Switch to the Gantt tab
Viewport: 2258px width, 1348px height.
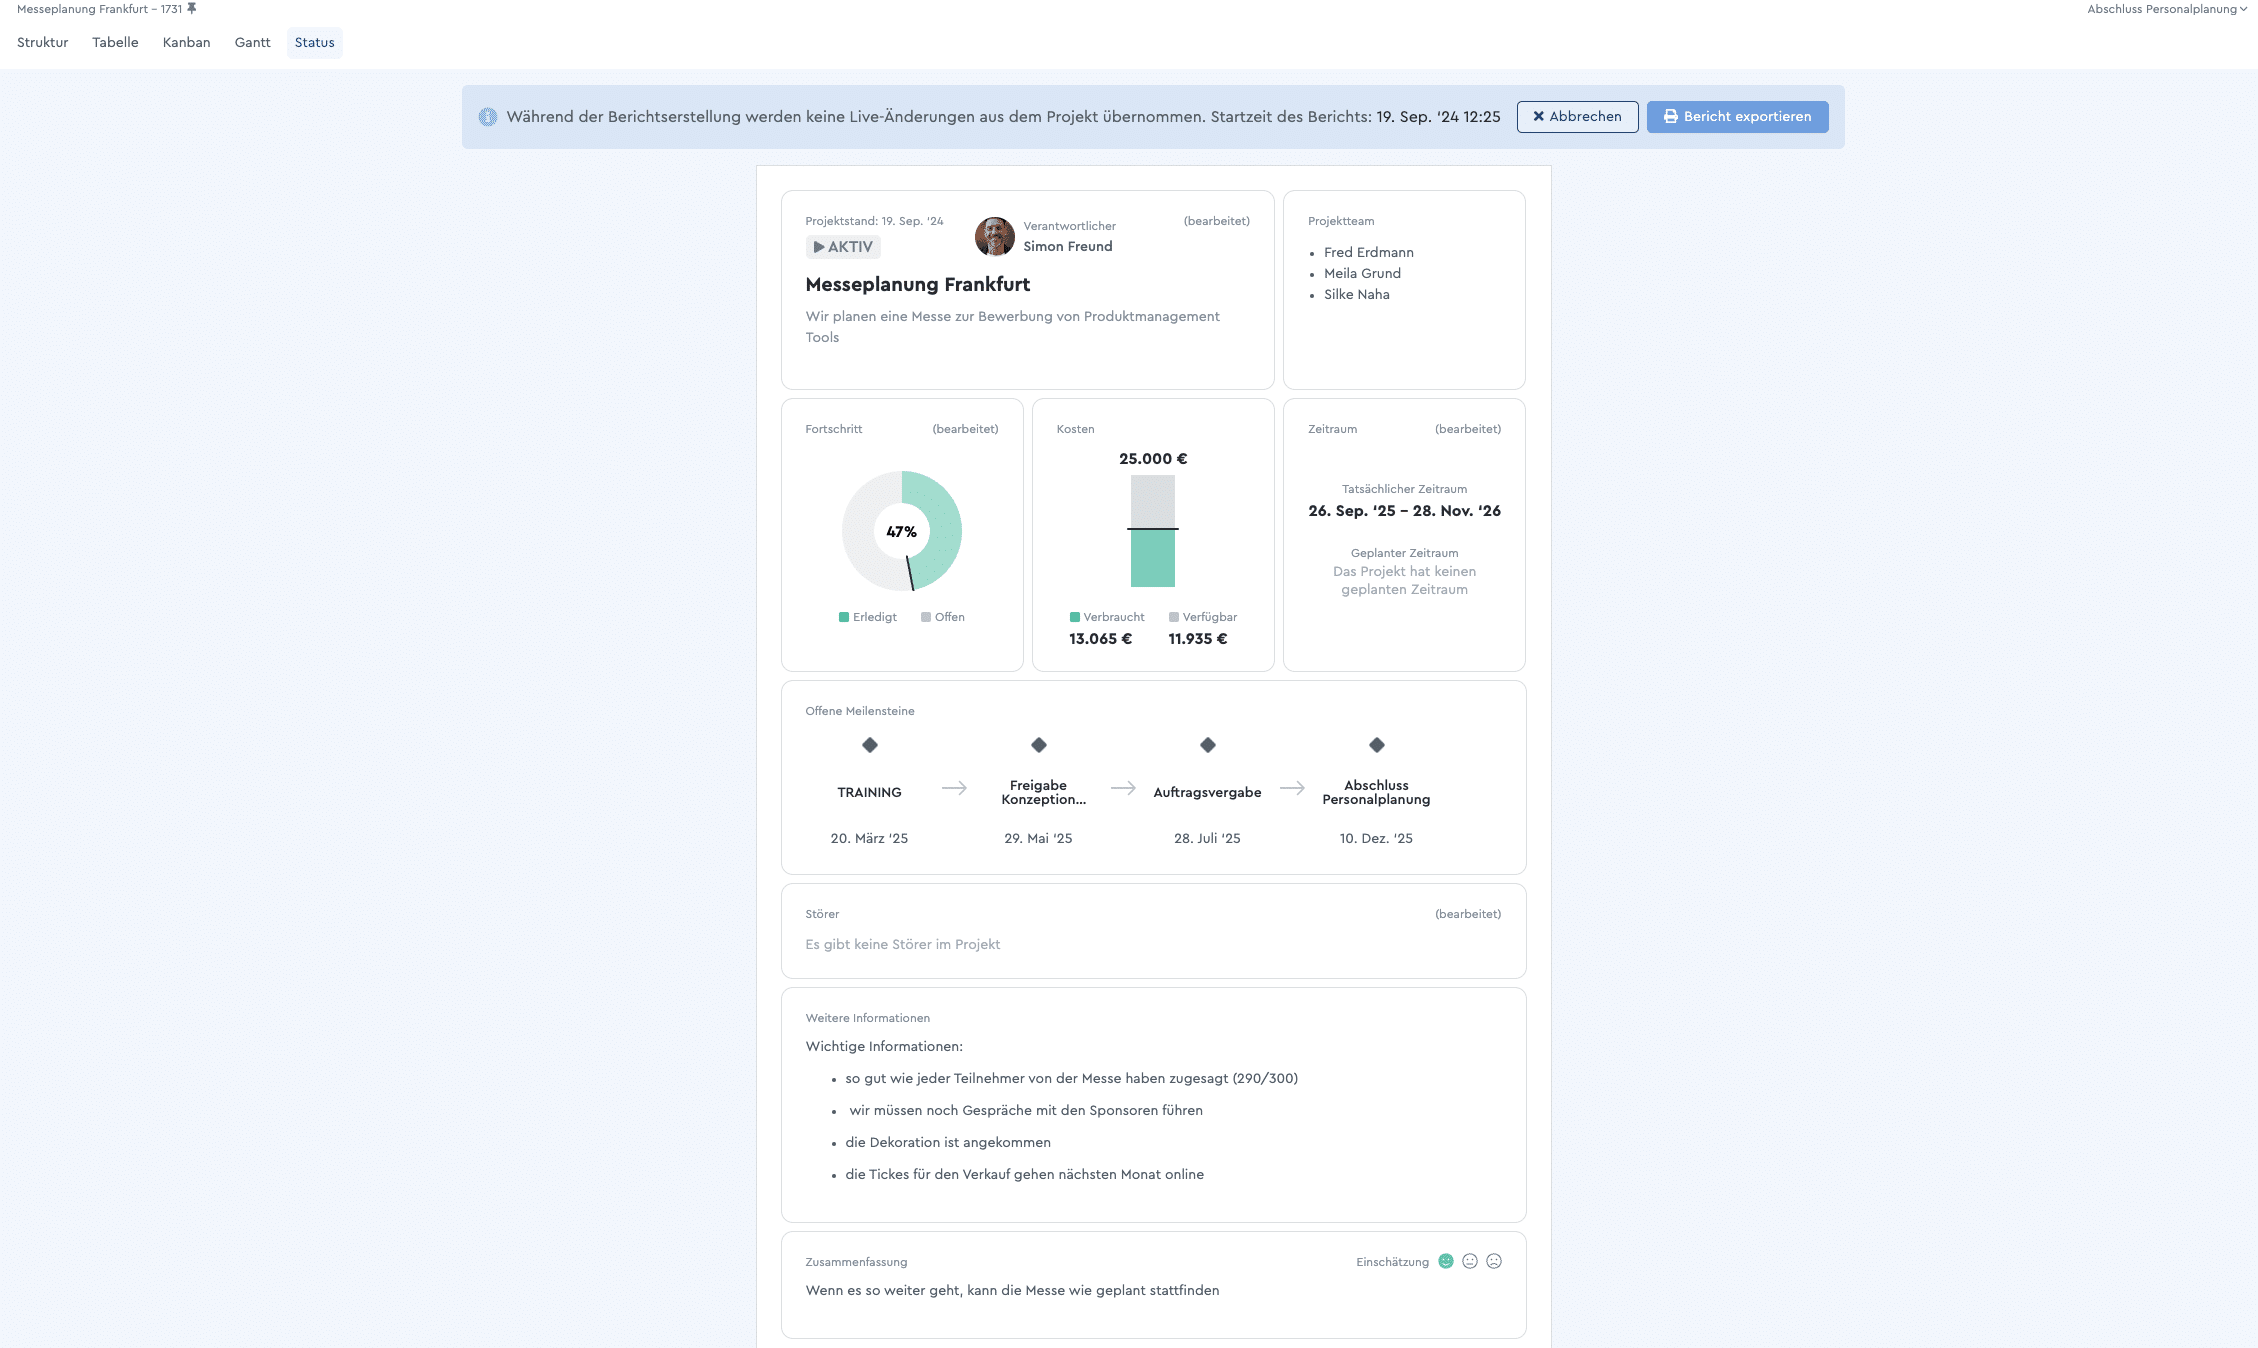click(x=253, y=43)
